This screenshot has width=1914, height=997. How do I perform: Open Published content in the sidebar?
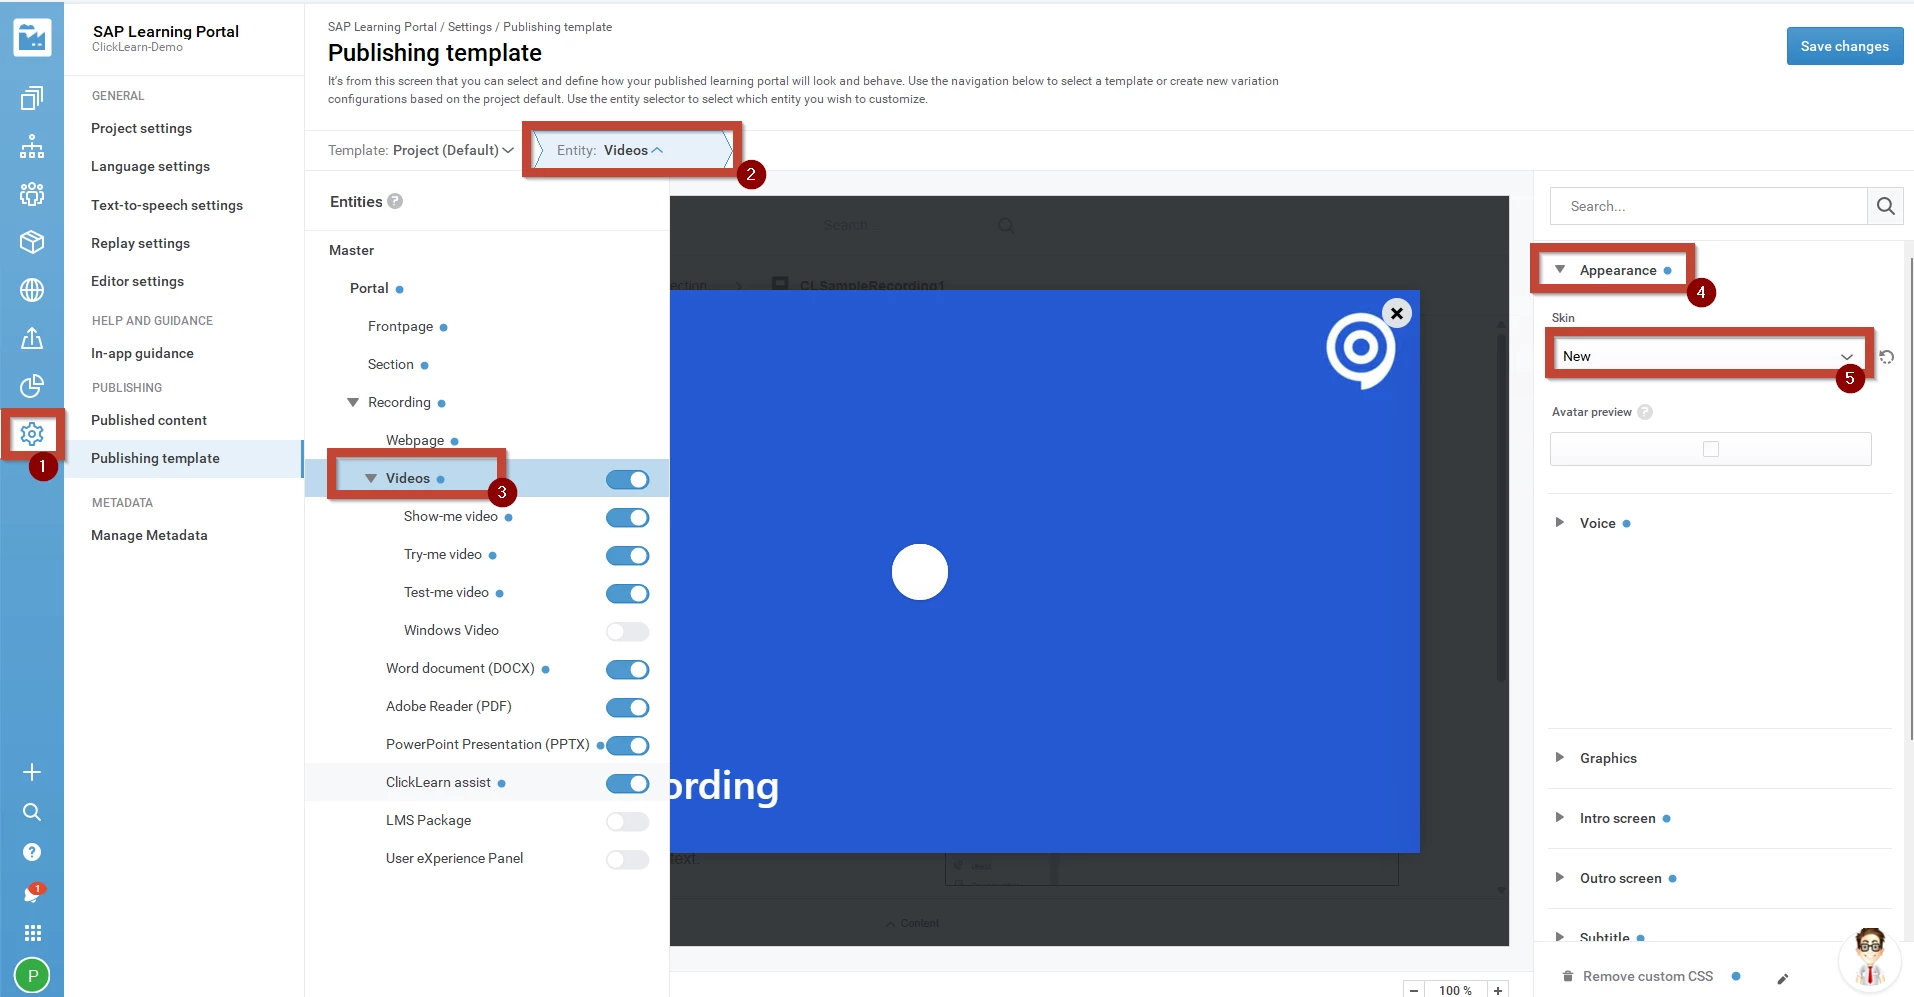(x=149, y=420)
